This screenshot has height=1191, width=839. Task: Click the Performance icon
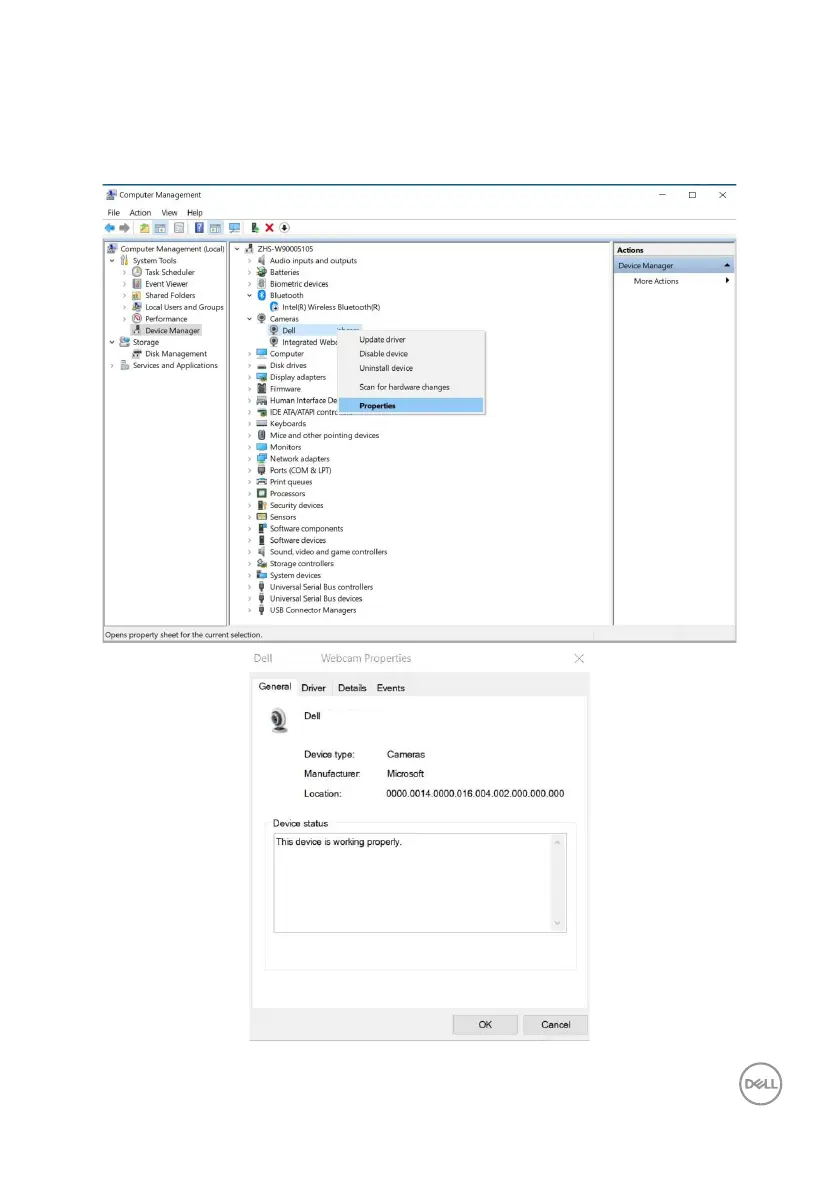[x=137, y=319]
